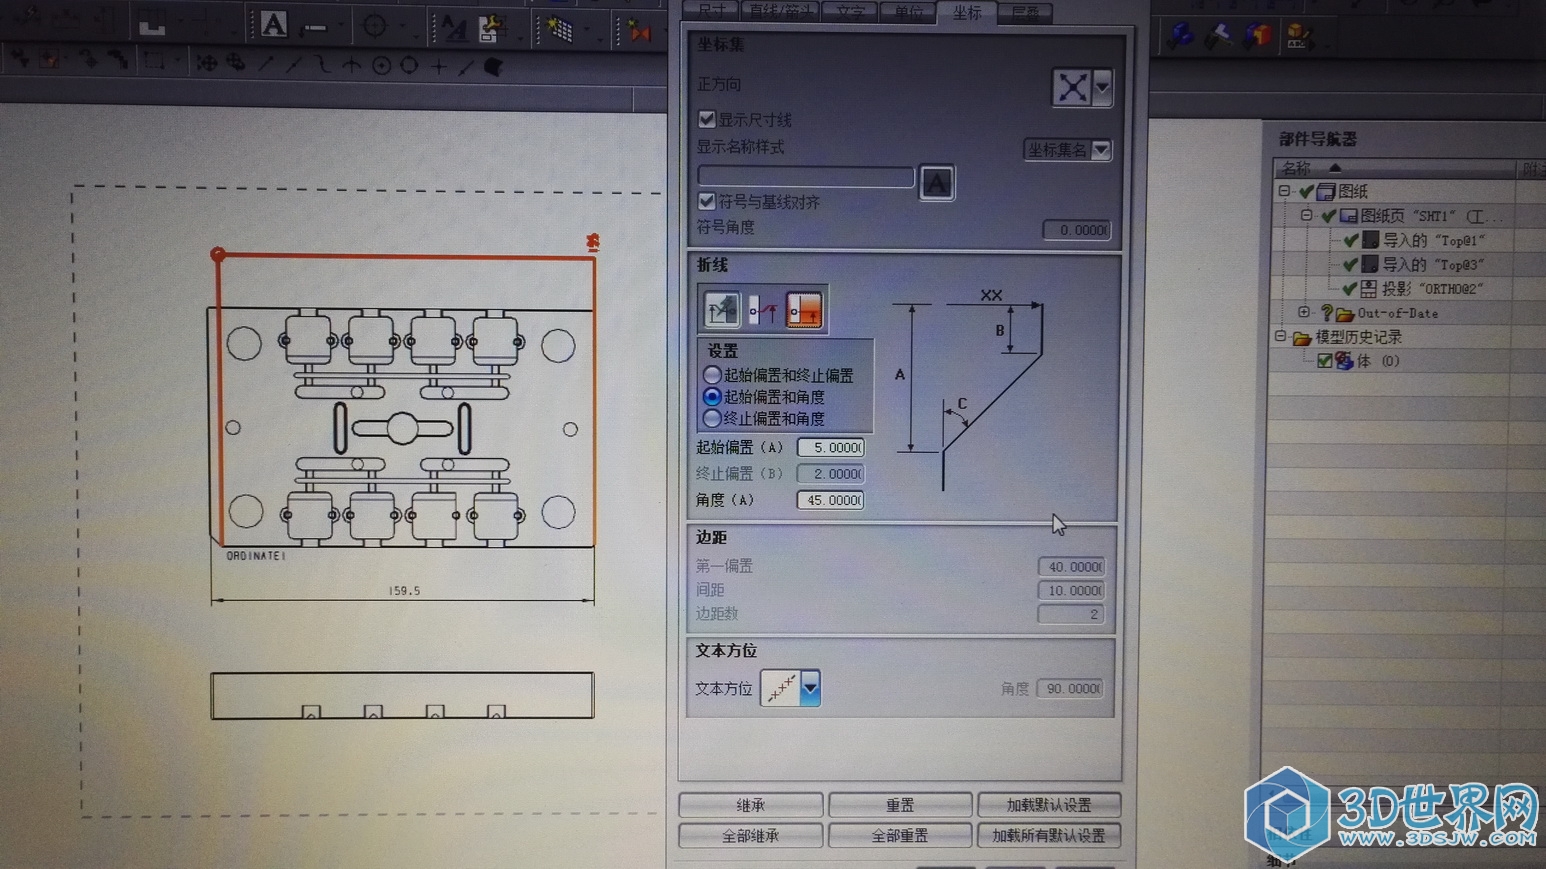This screenshot has width=1546, height=869.
Task: Click the positive direction crossed-arrows icon
Action: click(1072, 87)
